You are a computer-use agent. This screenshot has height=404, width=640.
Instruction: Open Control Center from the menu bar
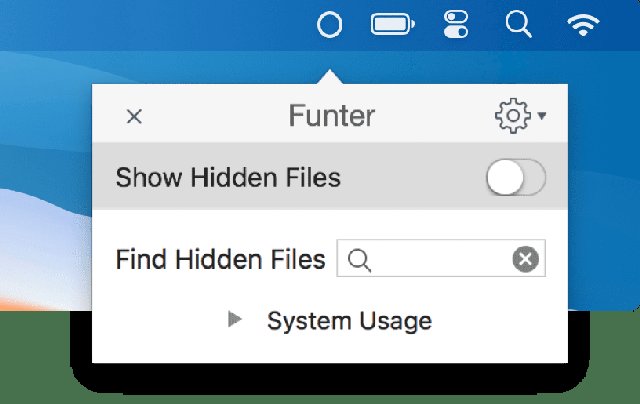[455, 24]
